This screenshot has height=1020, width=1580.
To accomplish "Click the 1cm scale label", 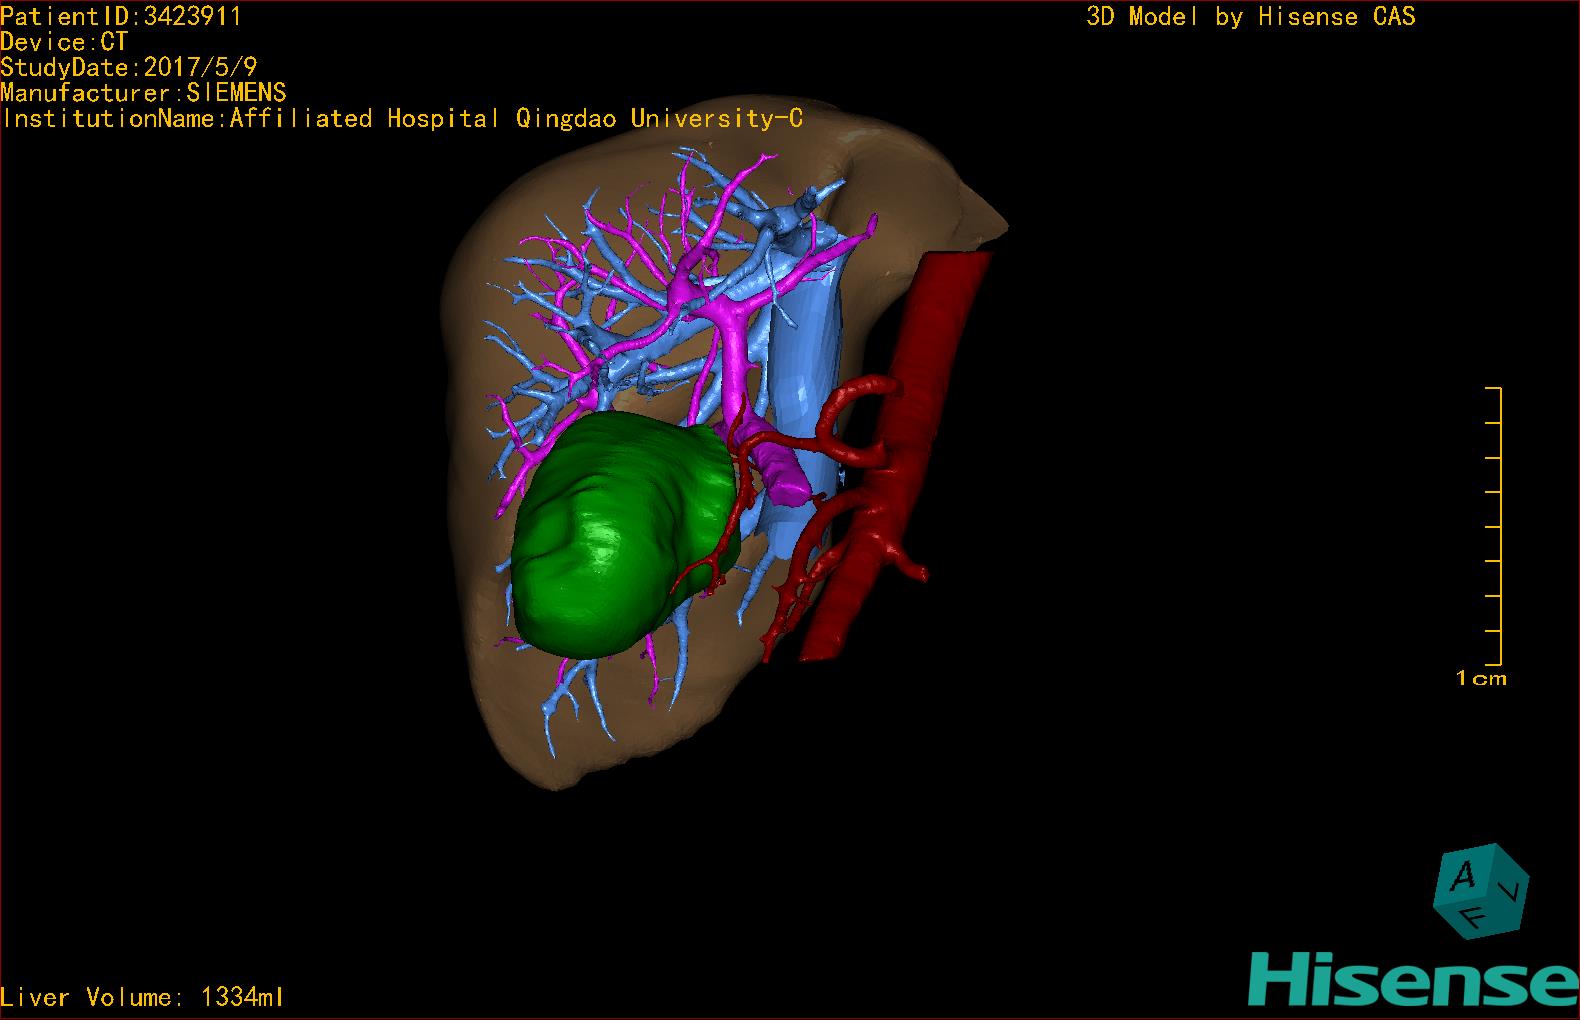I will click(1480, 679).
